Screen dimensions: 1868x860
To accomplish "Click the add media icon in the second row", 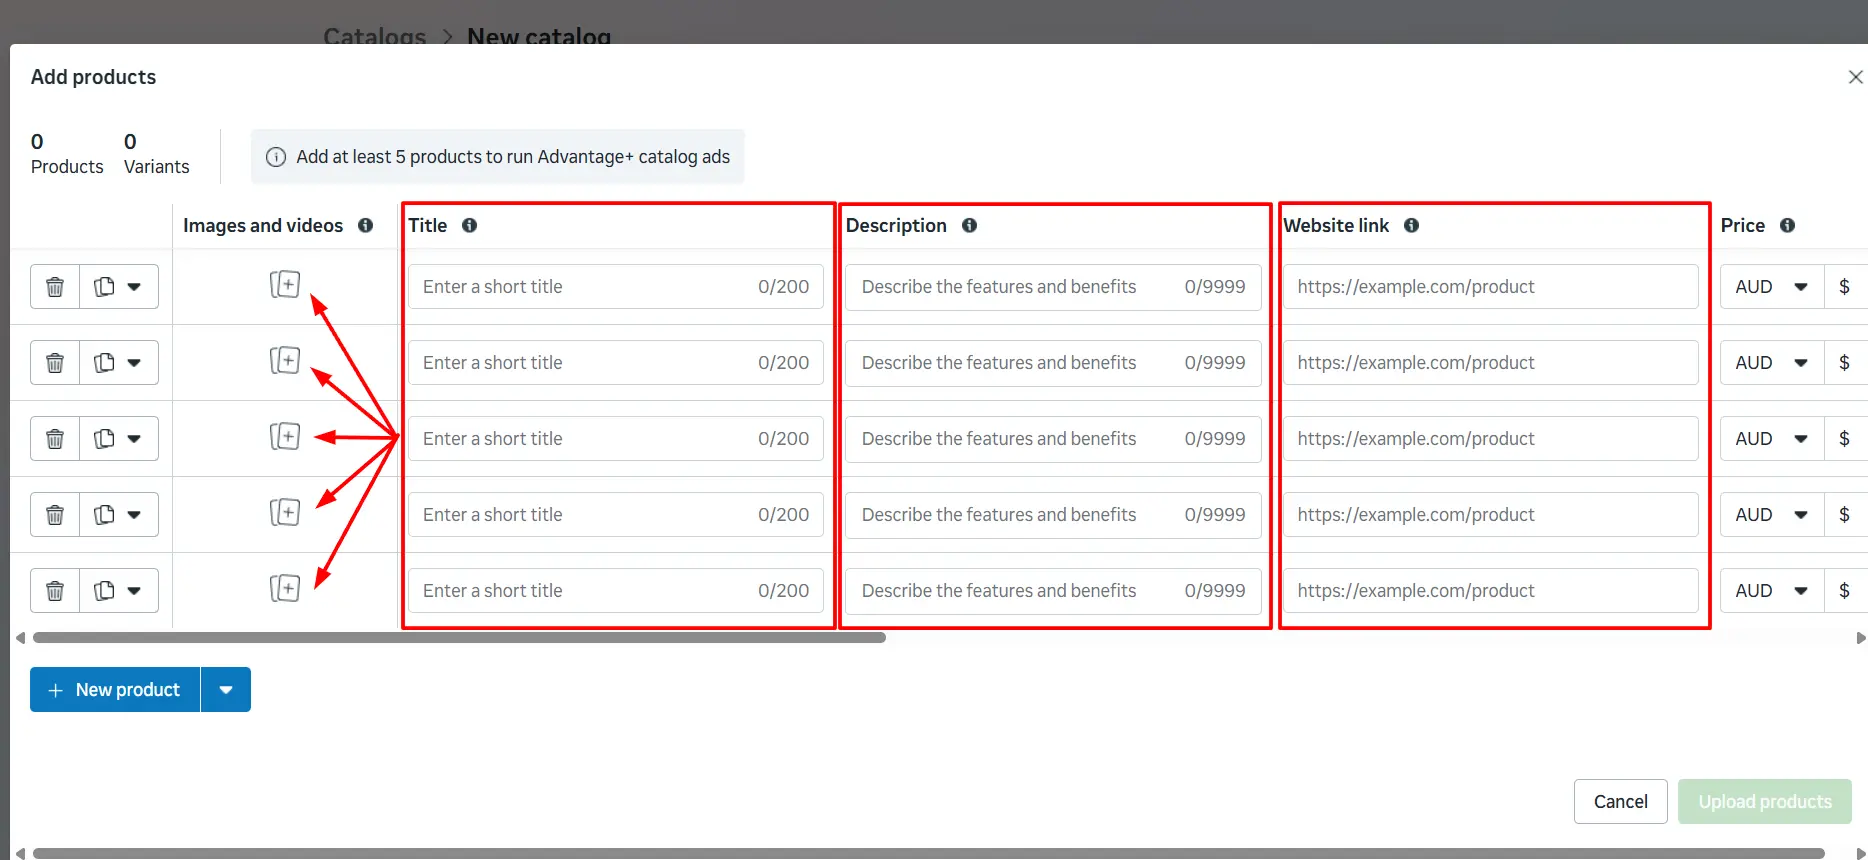I will coord(285,361).
